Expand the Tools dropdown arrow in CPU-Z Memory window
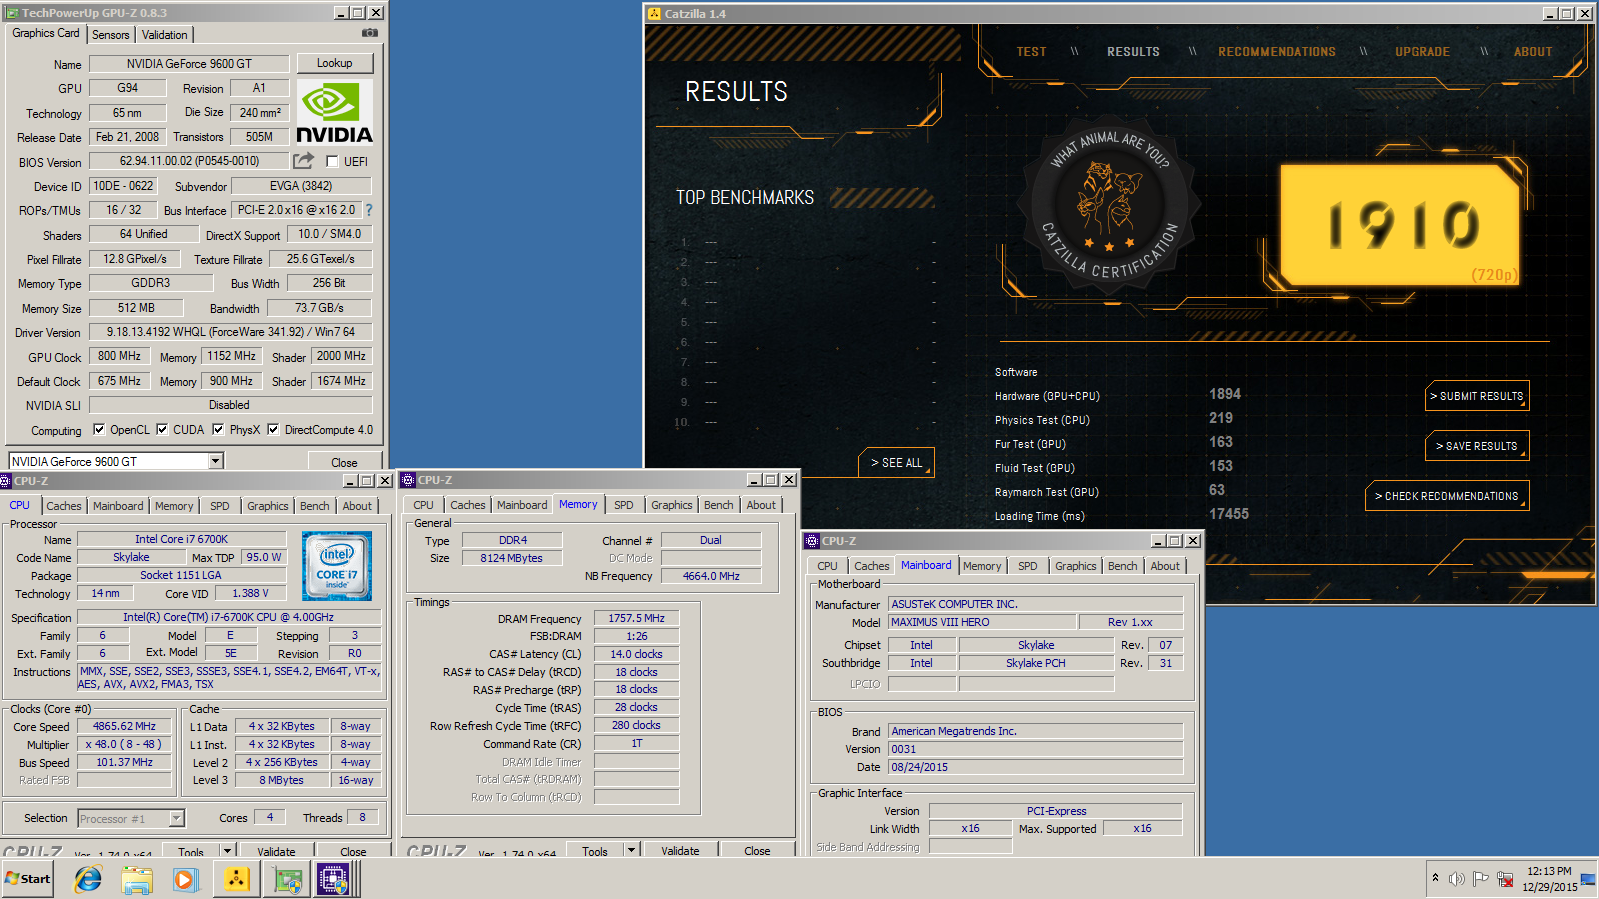Viewport: 1599px width, 899px height. 631,850
